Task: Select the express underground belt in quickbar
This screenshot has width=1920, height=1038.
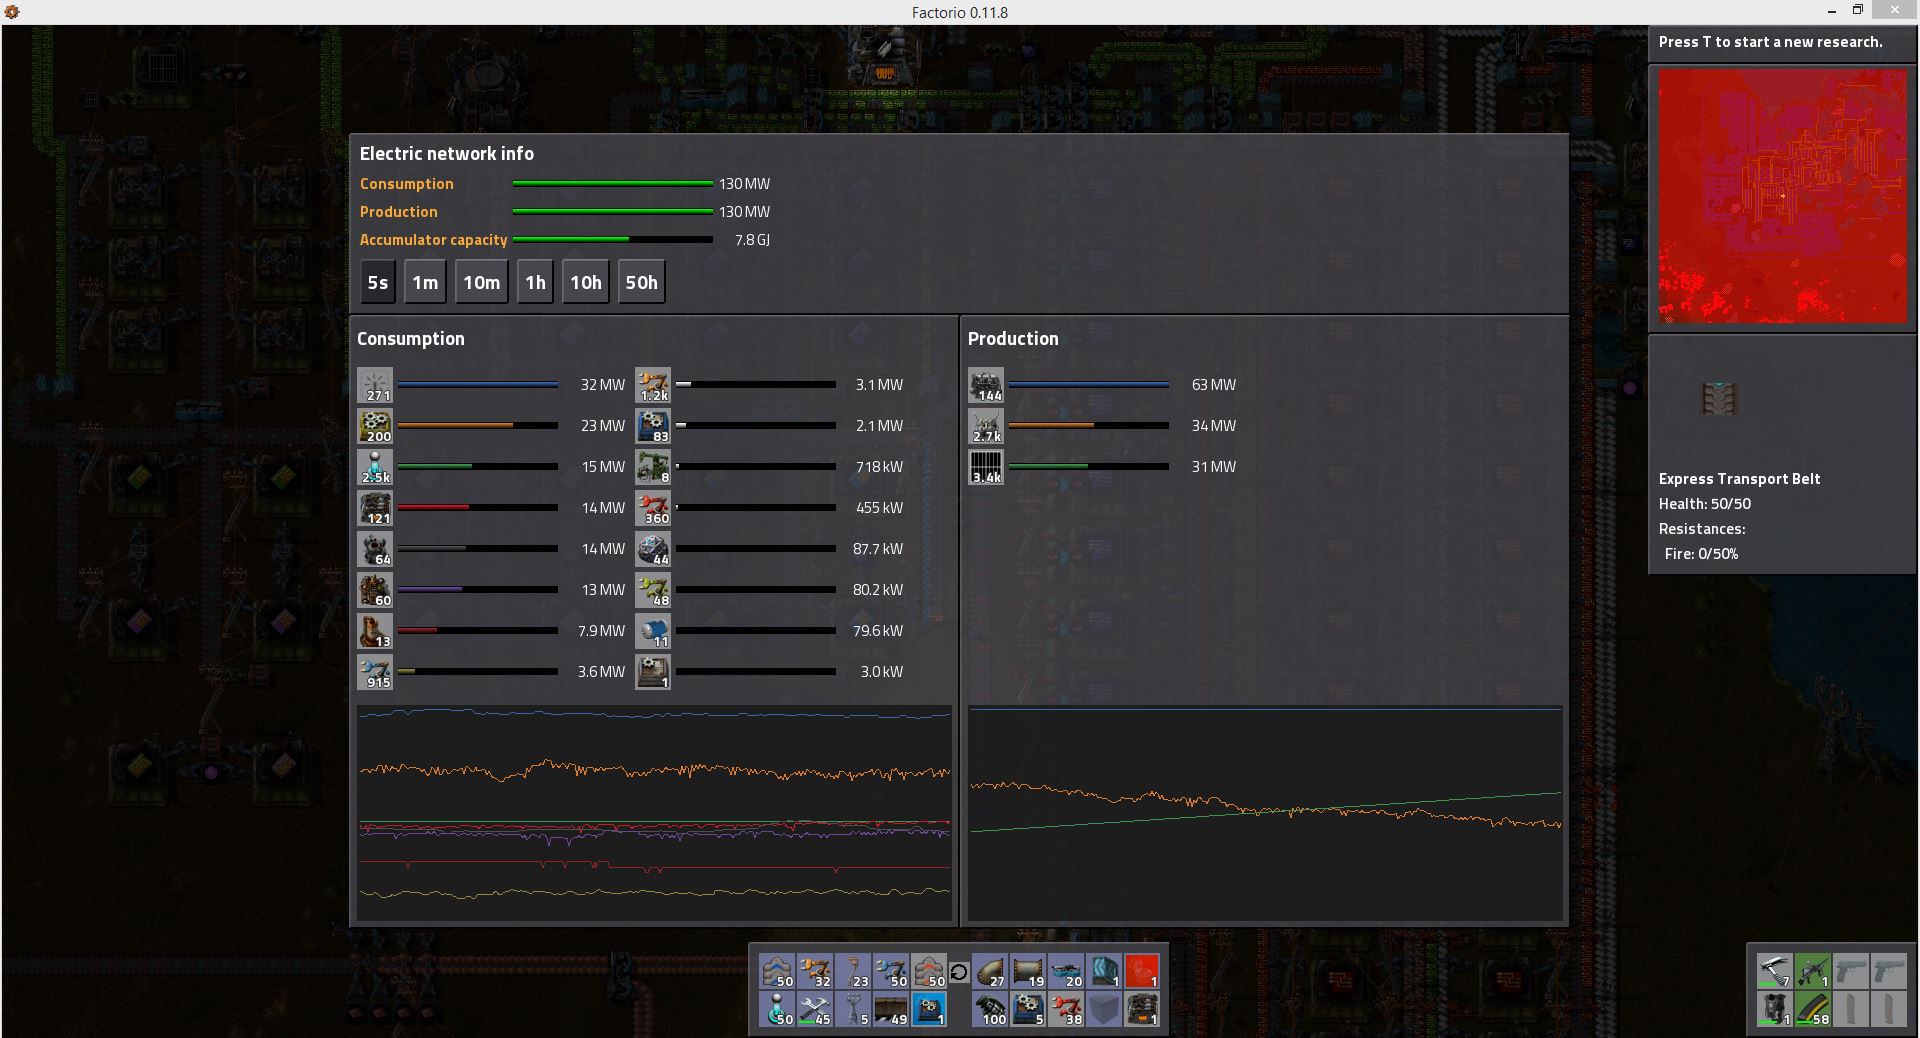Action: click(1103, 971)
